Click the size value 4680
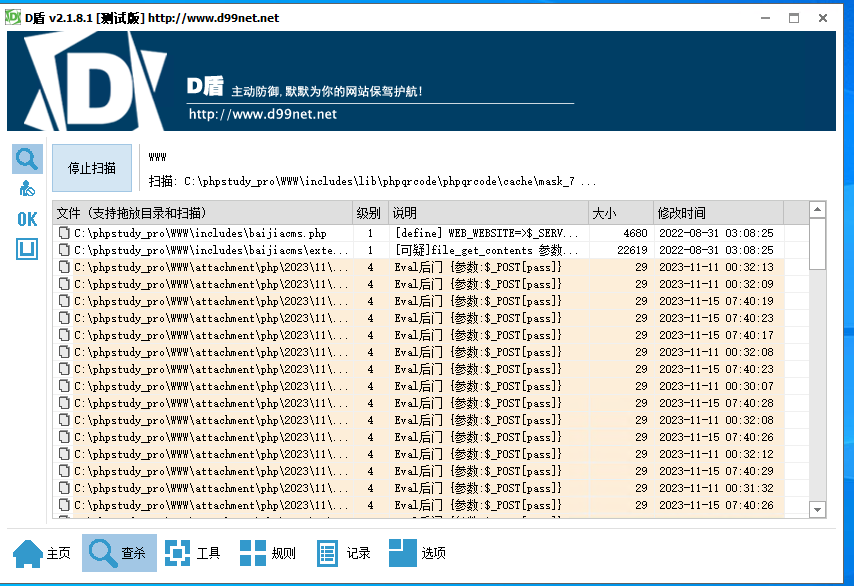 point(635,233)
